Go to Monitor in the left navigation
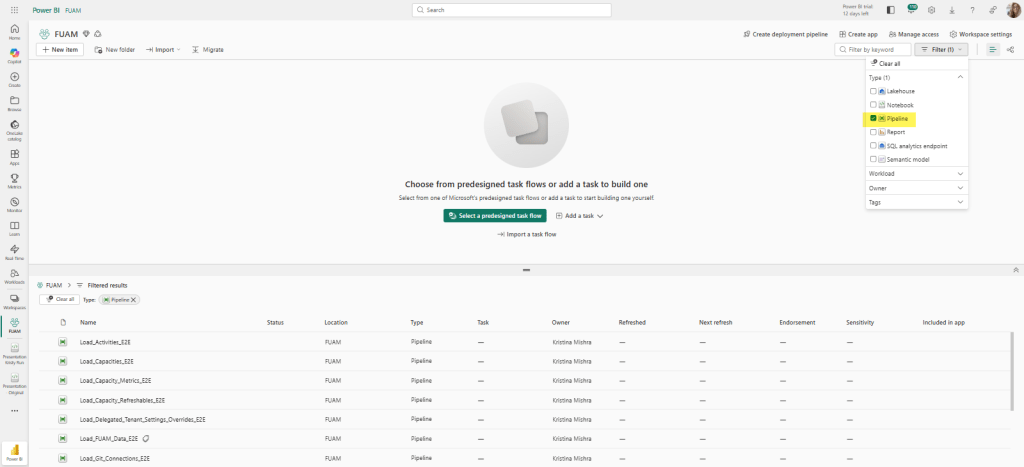The width and height of the screenshot is (1024, 467). [14, 203]
